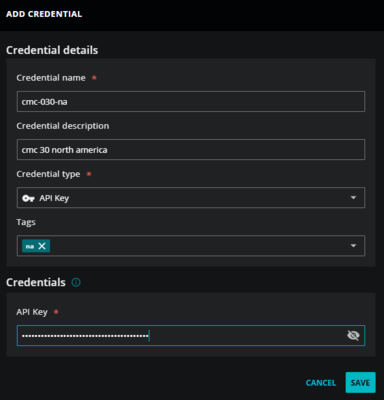Screen dimensions: 384x400
Task: Click the 'Credential name' label
Action: tap(51, 78)
